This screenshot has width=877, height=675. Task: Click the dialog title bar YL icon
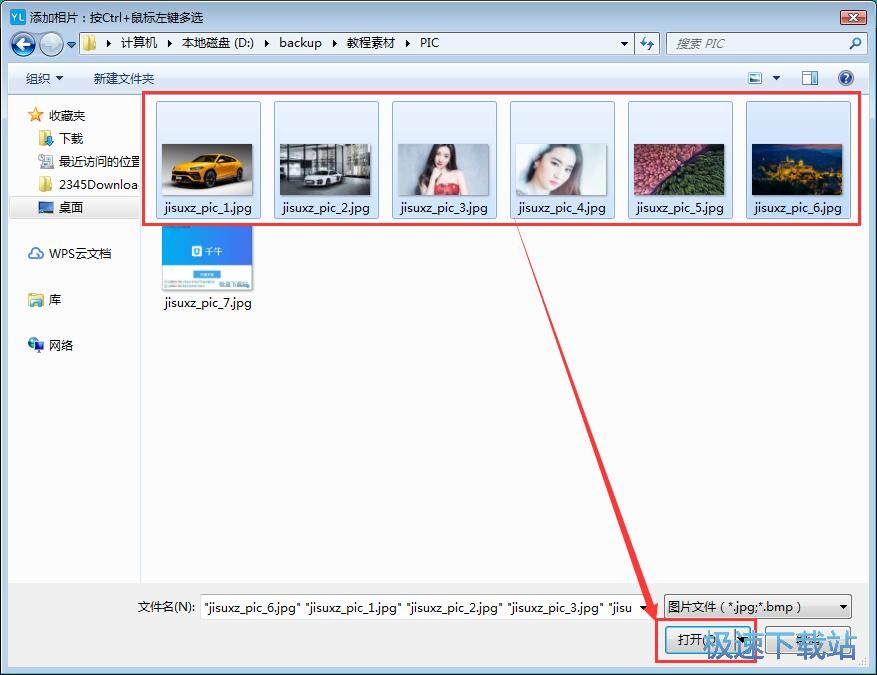tap(17, 17)
